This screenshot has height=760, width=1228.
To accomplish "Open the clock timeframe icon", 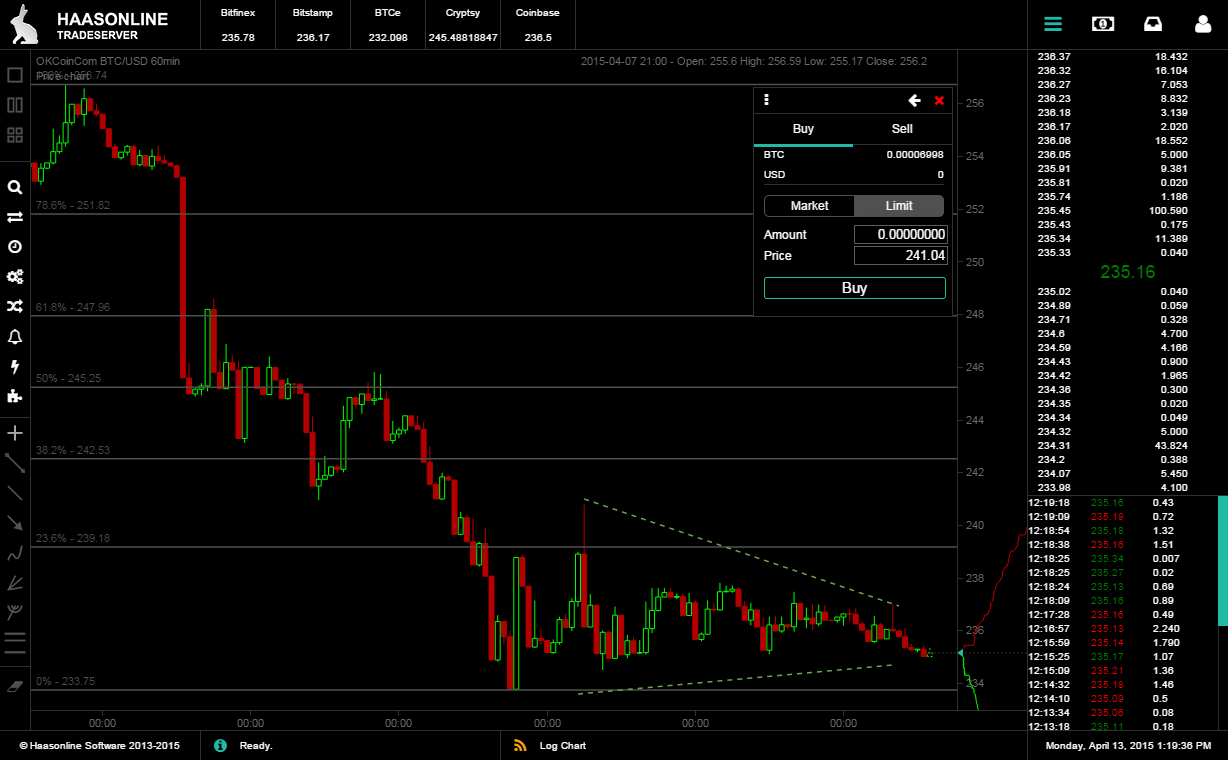I will click(15, 247).
